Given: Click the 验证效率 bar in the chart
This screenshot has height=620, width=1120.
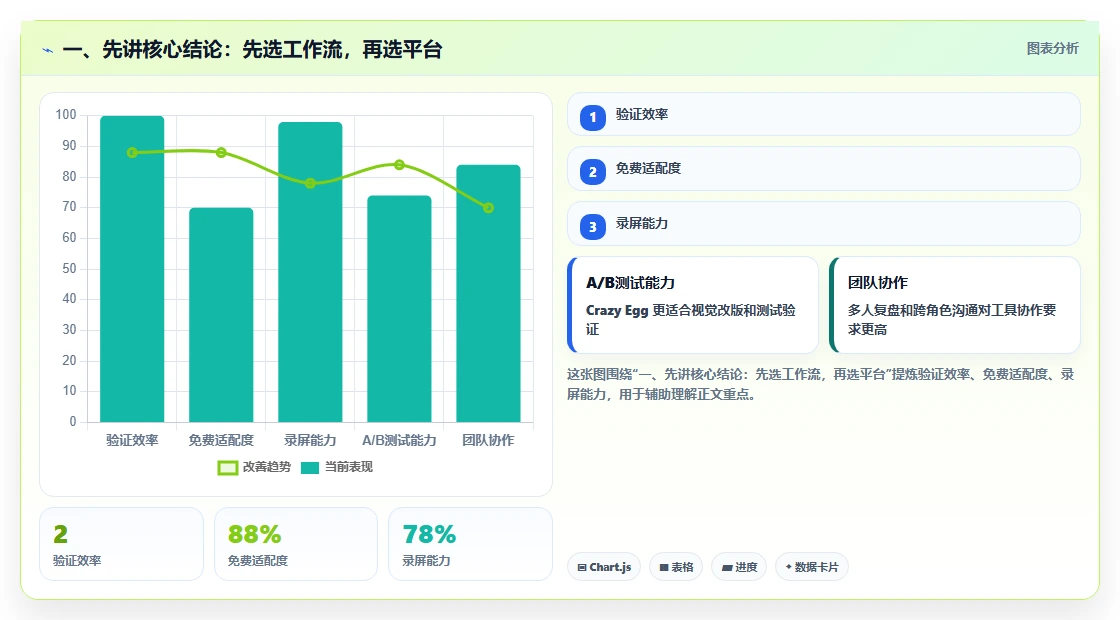Looking at the screenshot, I should (132, 269).
